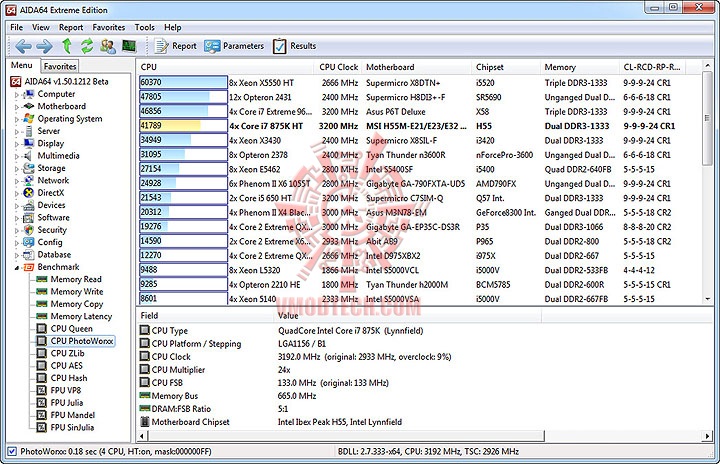
Task: Sort results by CPU Clock column
Action: [x=338, y=67]
